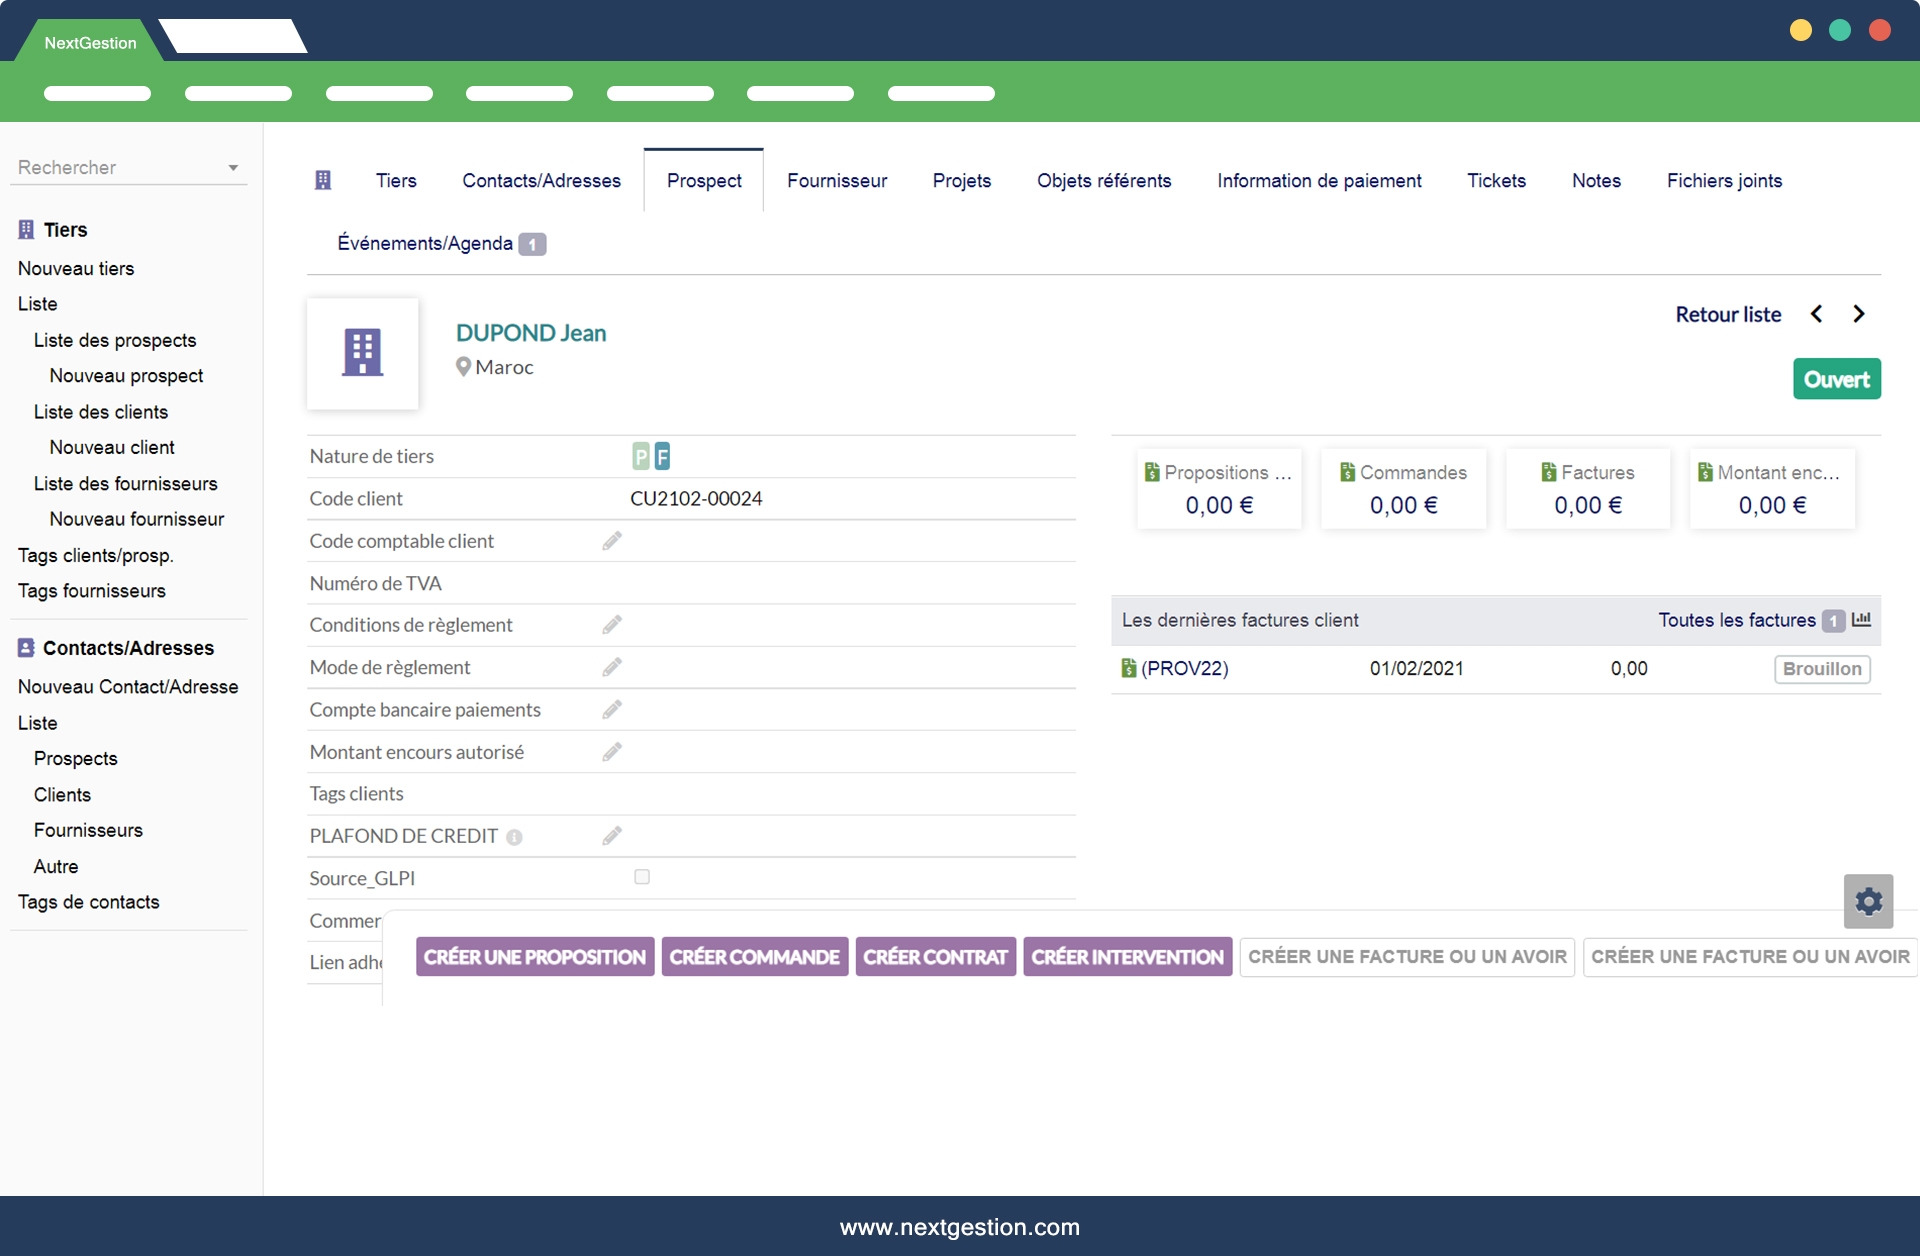1920x1256 pixels.
Task: Toggle the Source_GLPI checkbox
Action: click(642, 877)
